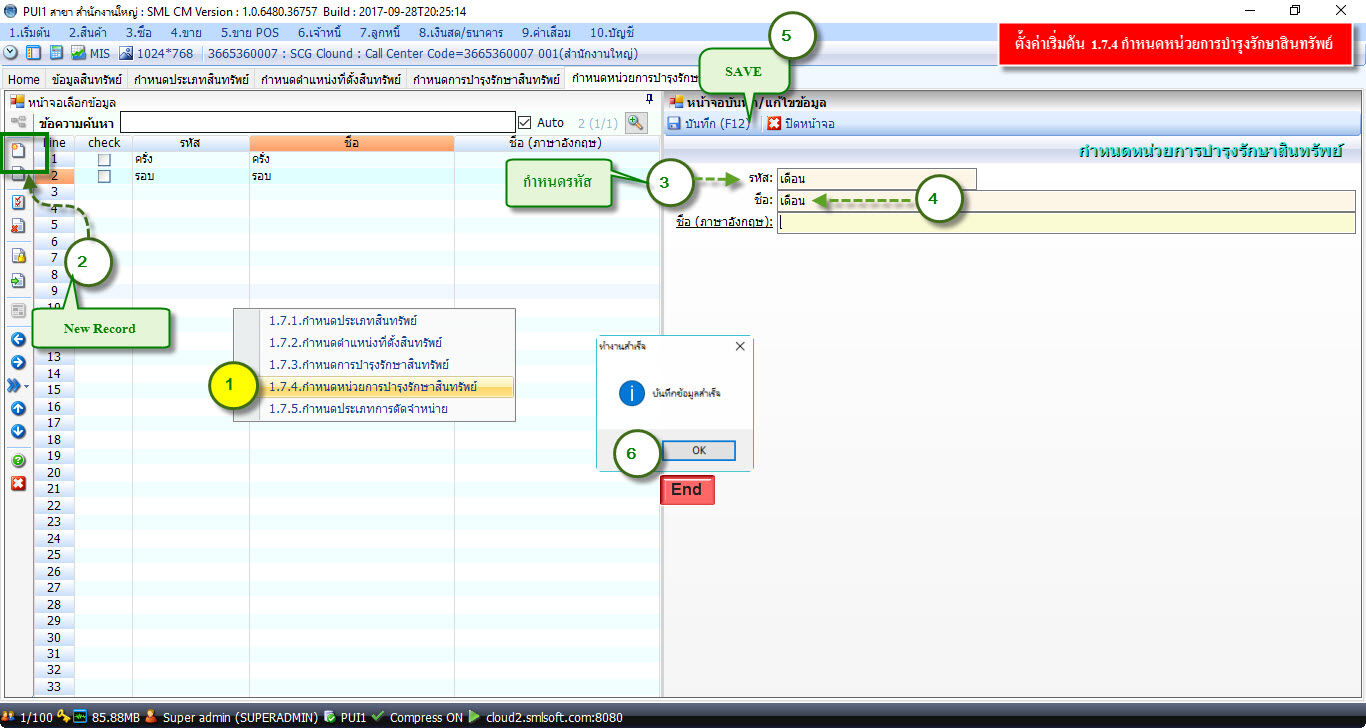The image size is (1366, 728).
Task: Switch to the กำหนดการปรุงรักษาสินทรัพย์ tab
Action: 486,79
